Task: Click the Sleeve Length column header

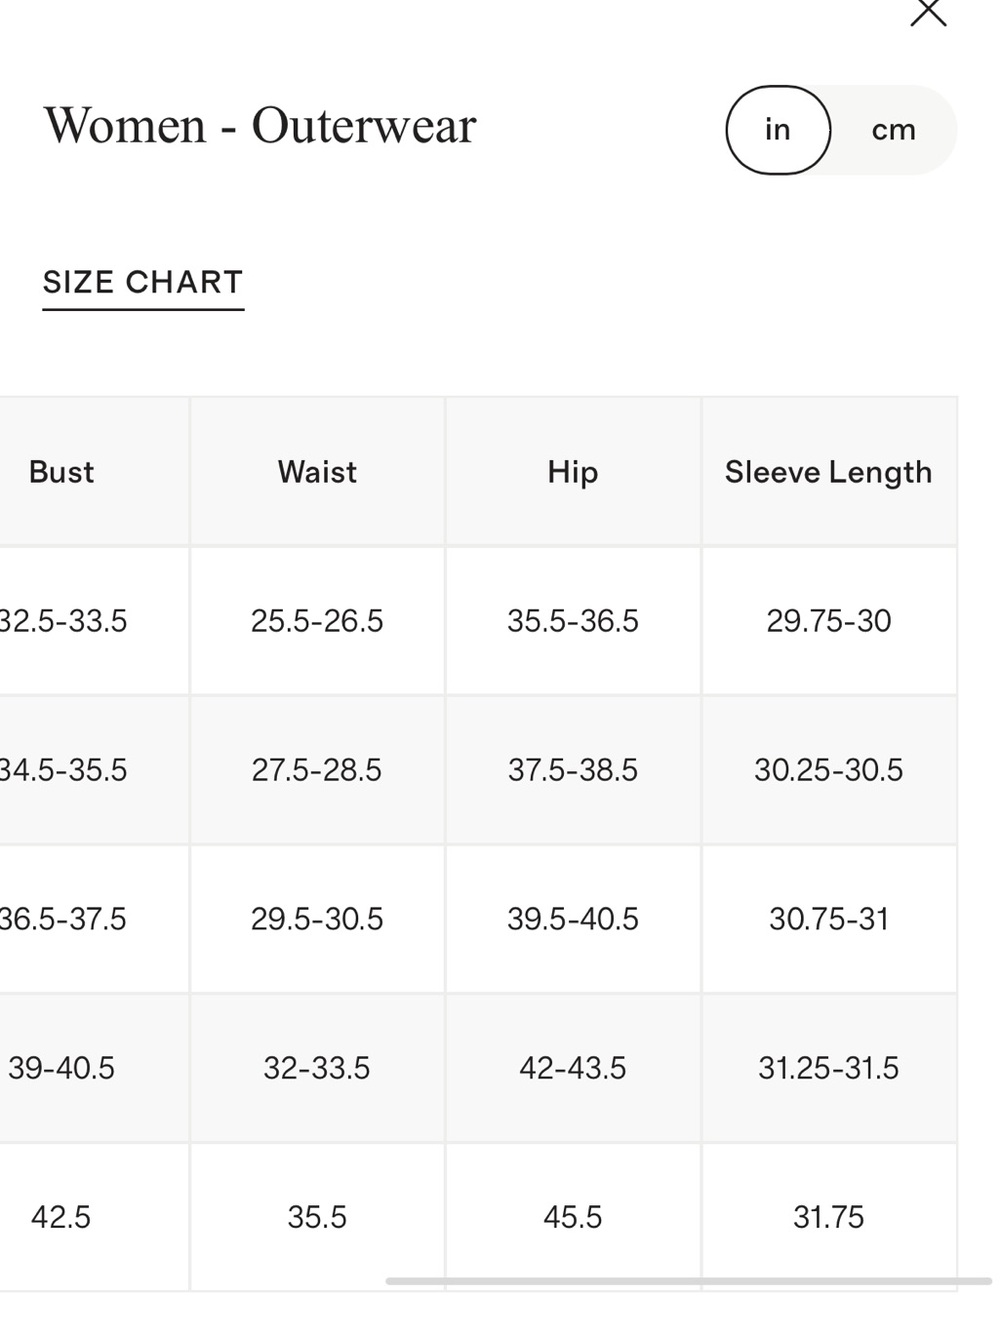Action: 829,472
